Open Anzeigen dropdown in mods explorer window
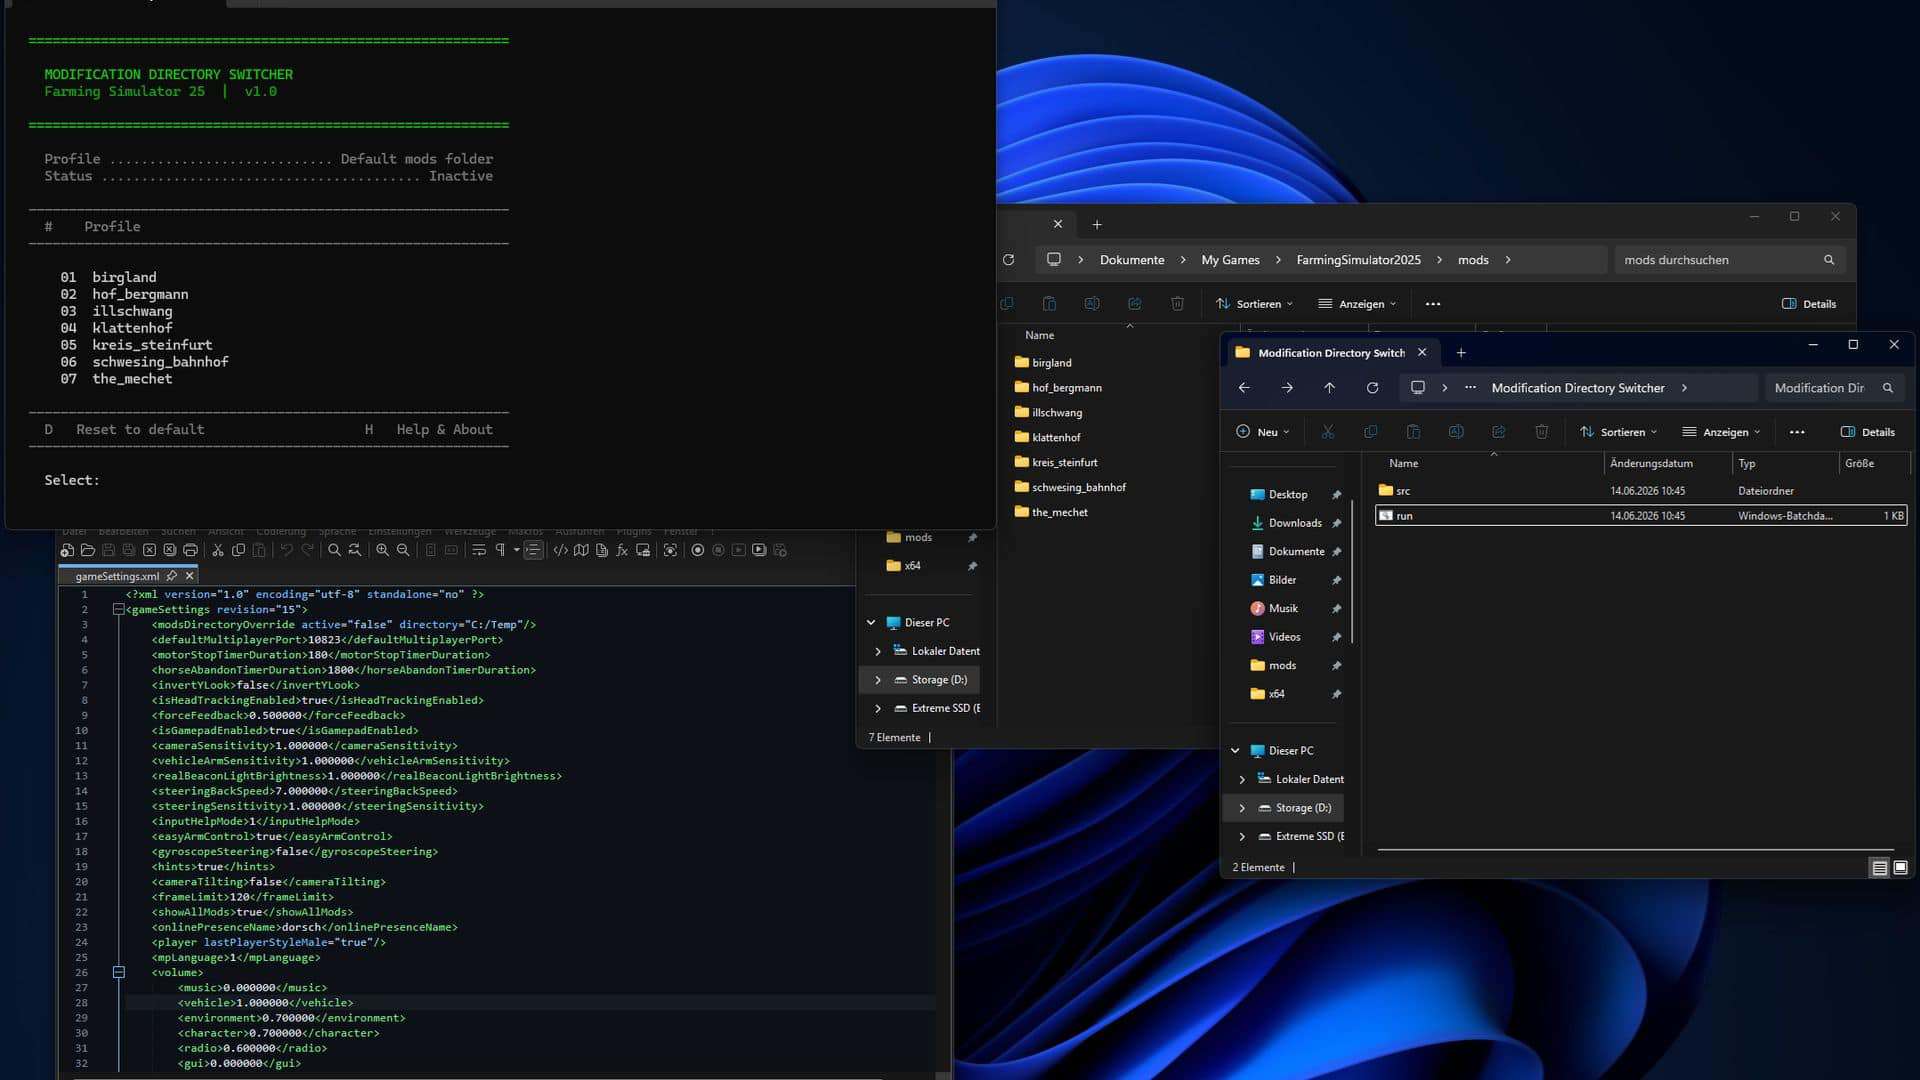 (1357, 304)
